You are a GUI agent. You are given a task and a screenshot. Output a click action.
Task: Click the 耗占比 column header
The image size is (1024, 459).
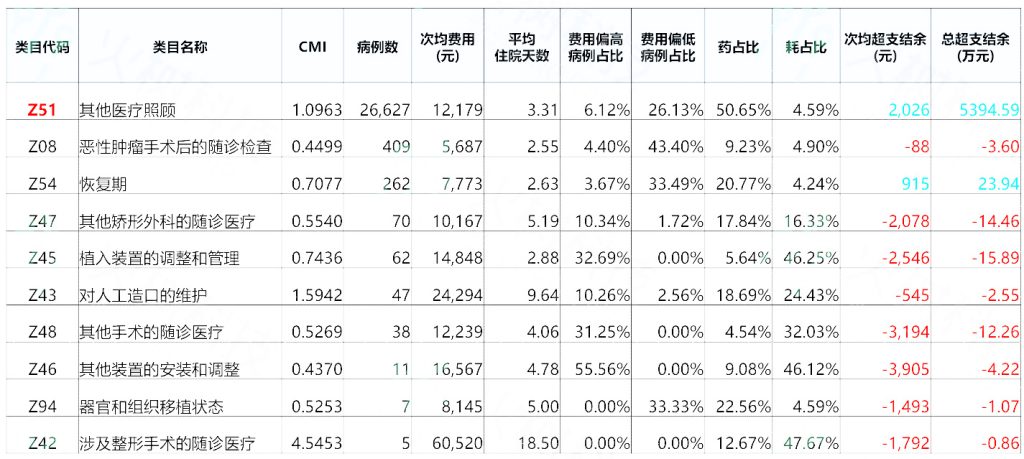coord(806,47)
